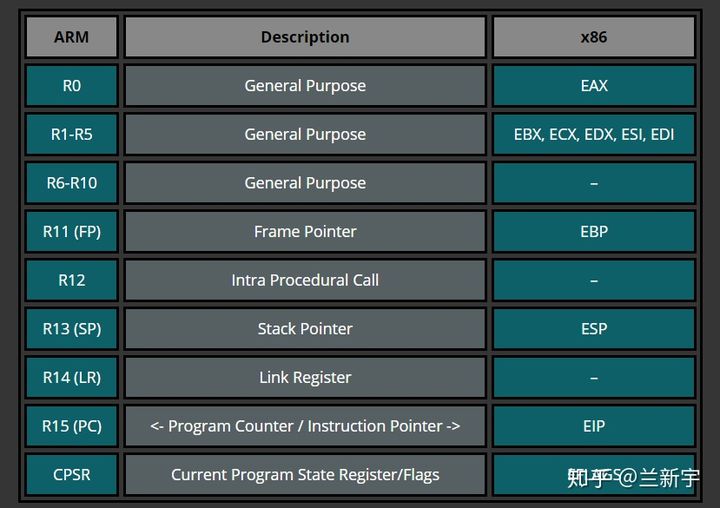Image resolution: width=720 pixels, height=508 pixels.
Task: Select the R15 (PC) cell
Action: 71,426
